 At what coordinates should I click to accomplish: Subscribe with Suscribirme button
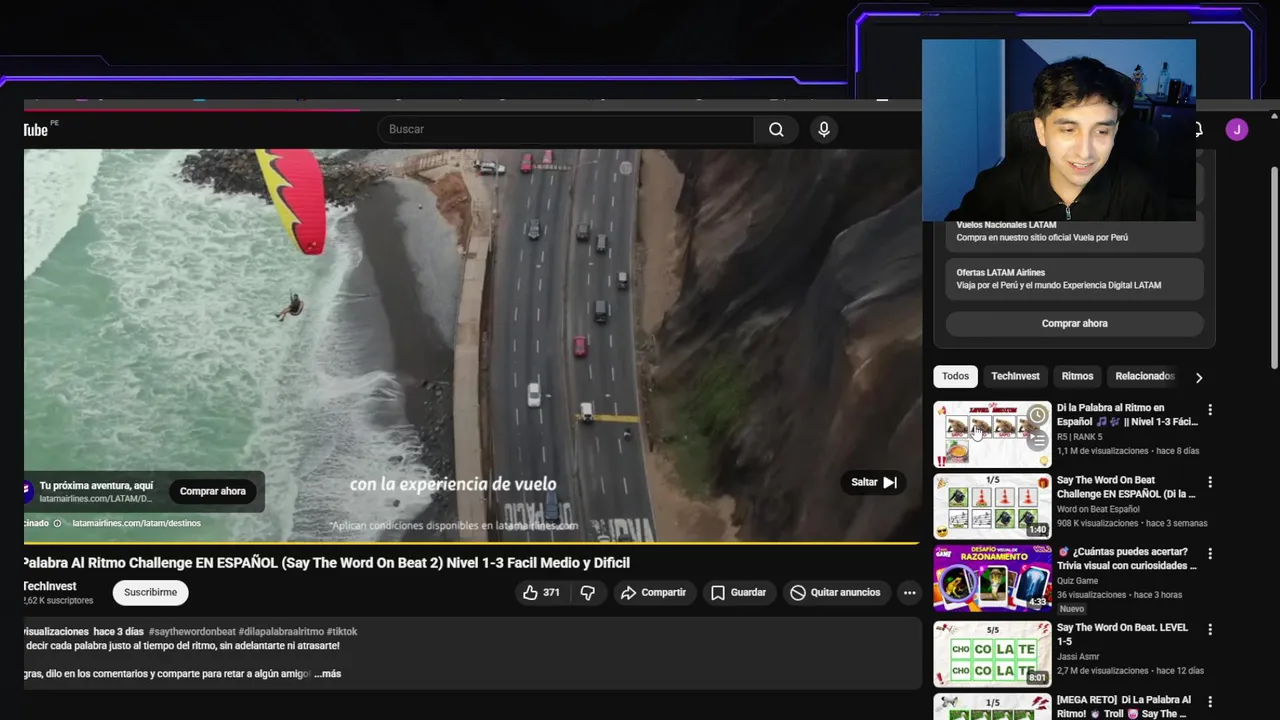click(150, 592)
